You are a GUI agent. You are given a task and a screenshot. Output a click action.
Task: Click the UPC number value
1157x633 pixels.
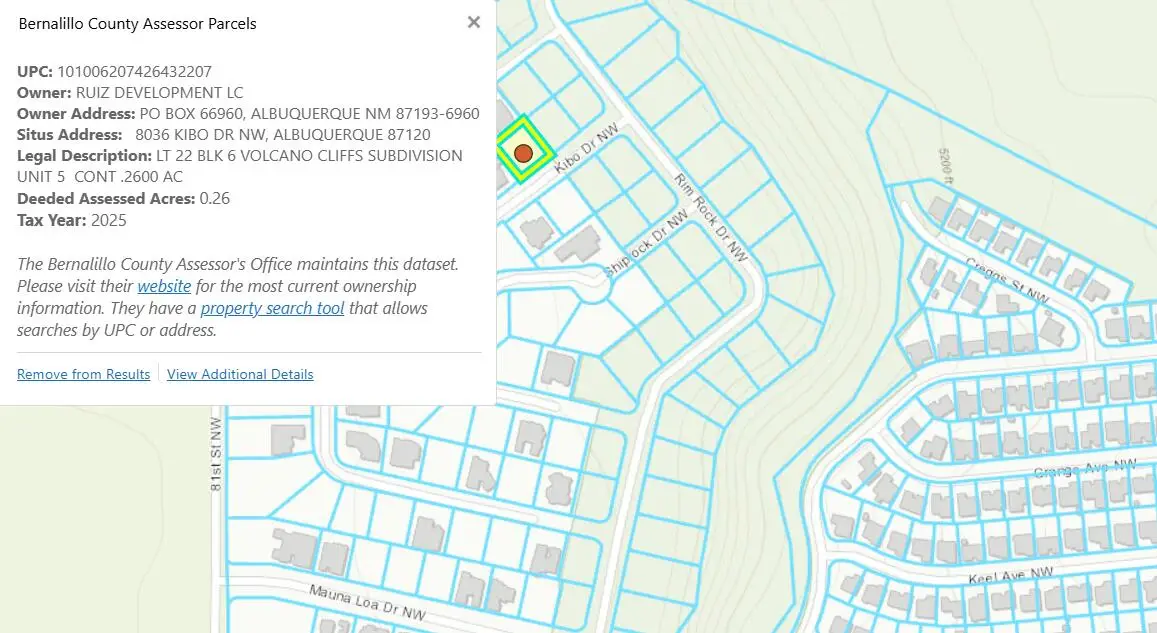click(x=134, y=71)
